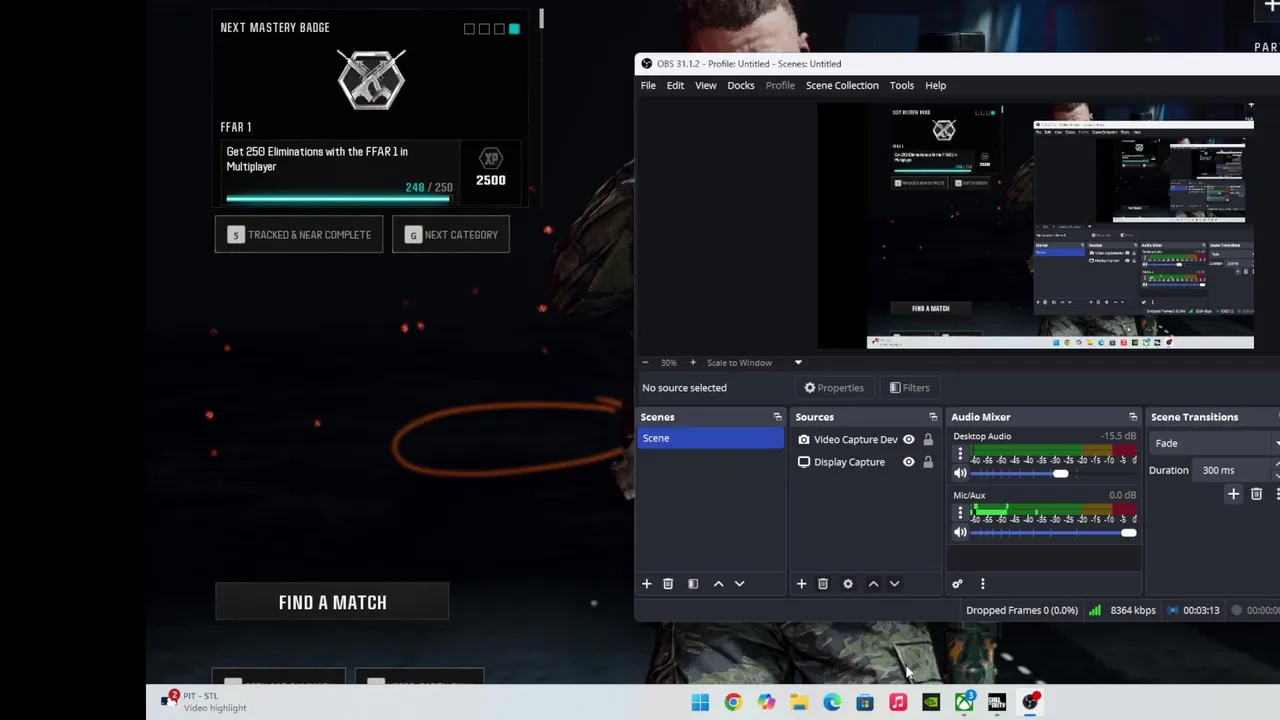This screenshot has width=1280, height=720.
Task: Select the Scene item in Scenes list
Action: 711,438
